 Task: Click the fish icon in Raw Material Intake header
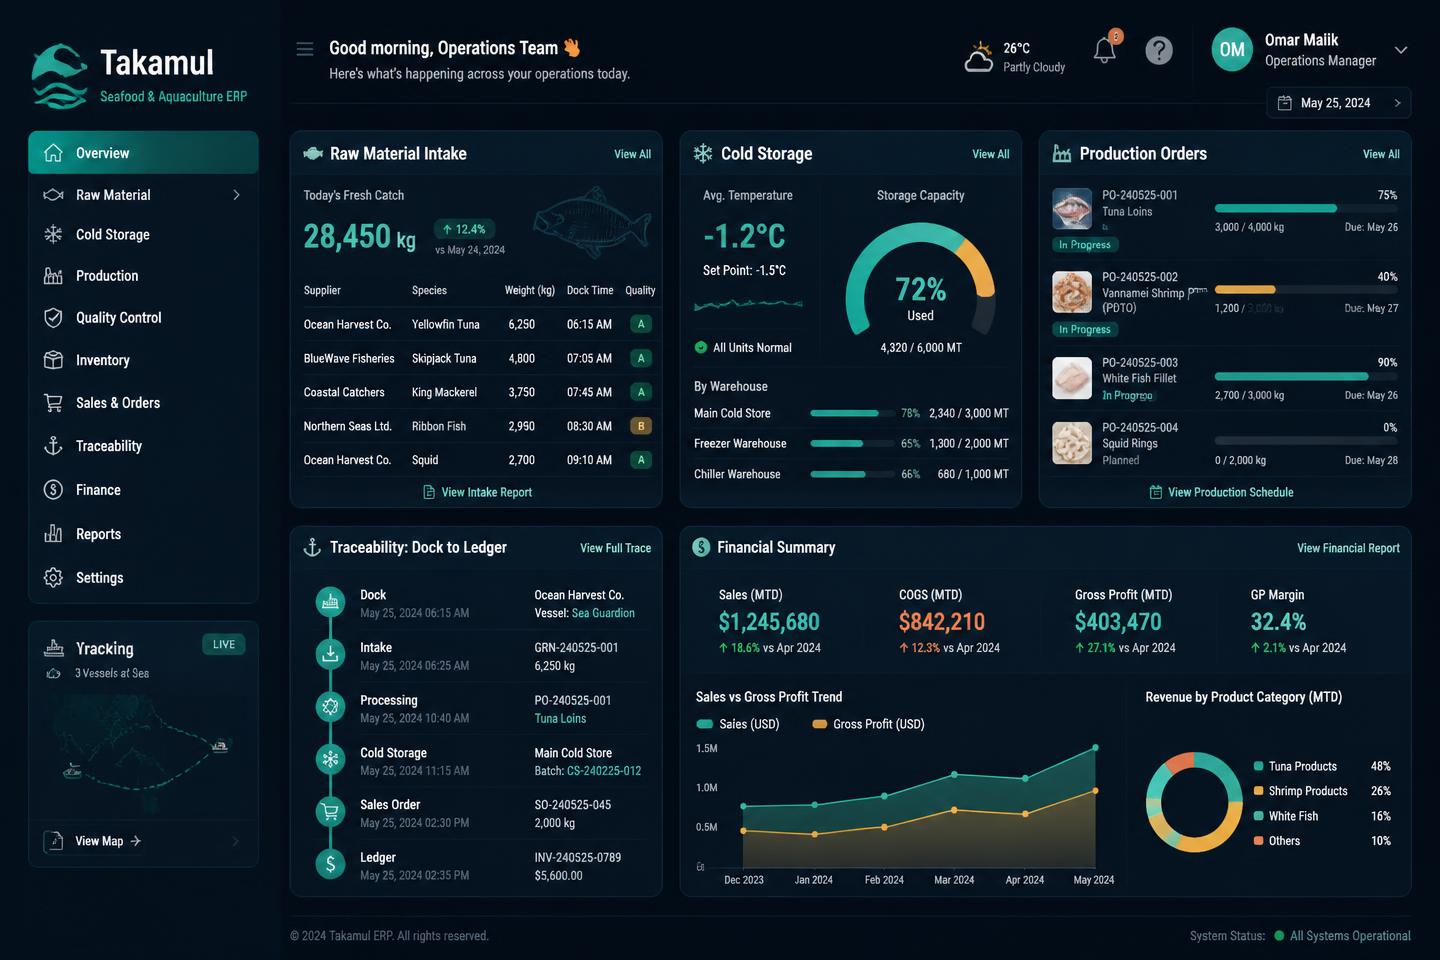(x=312, y=154)
